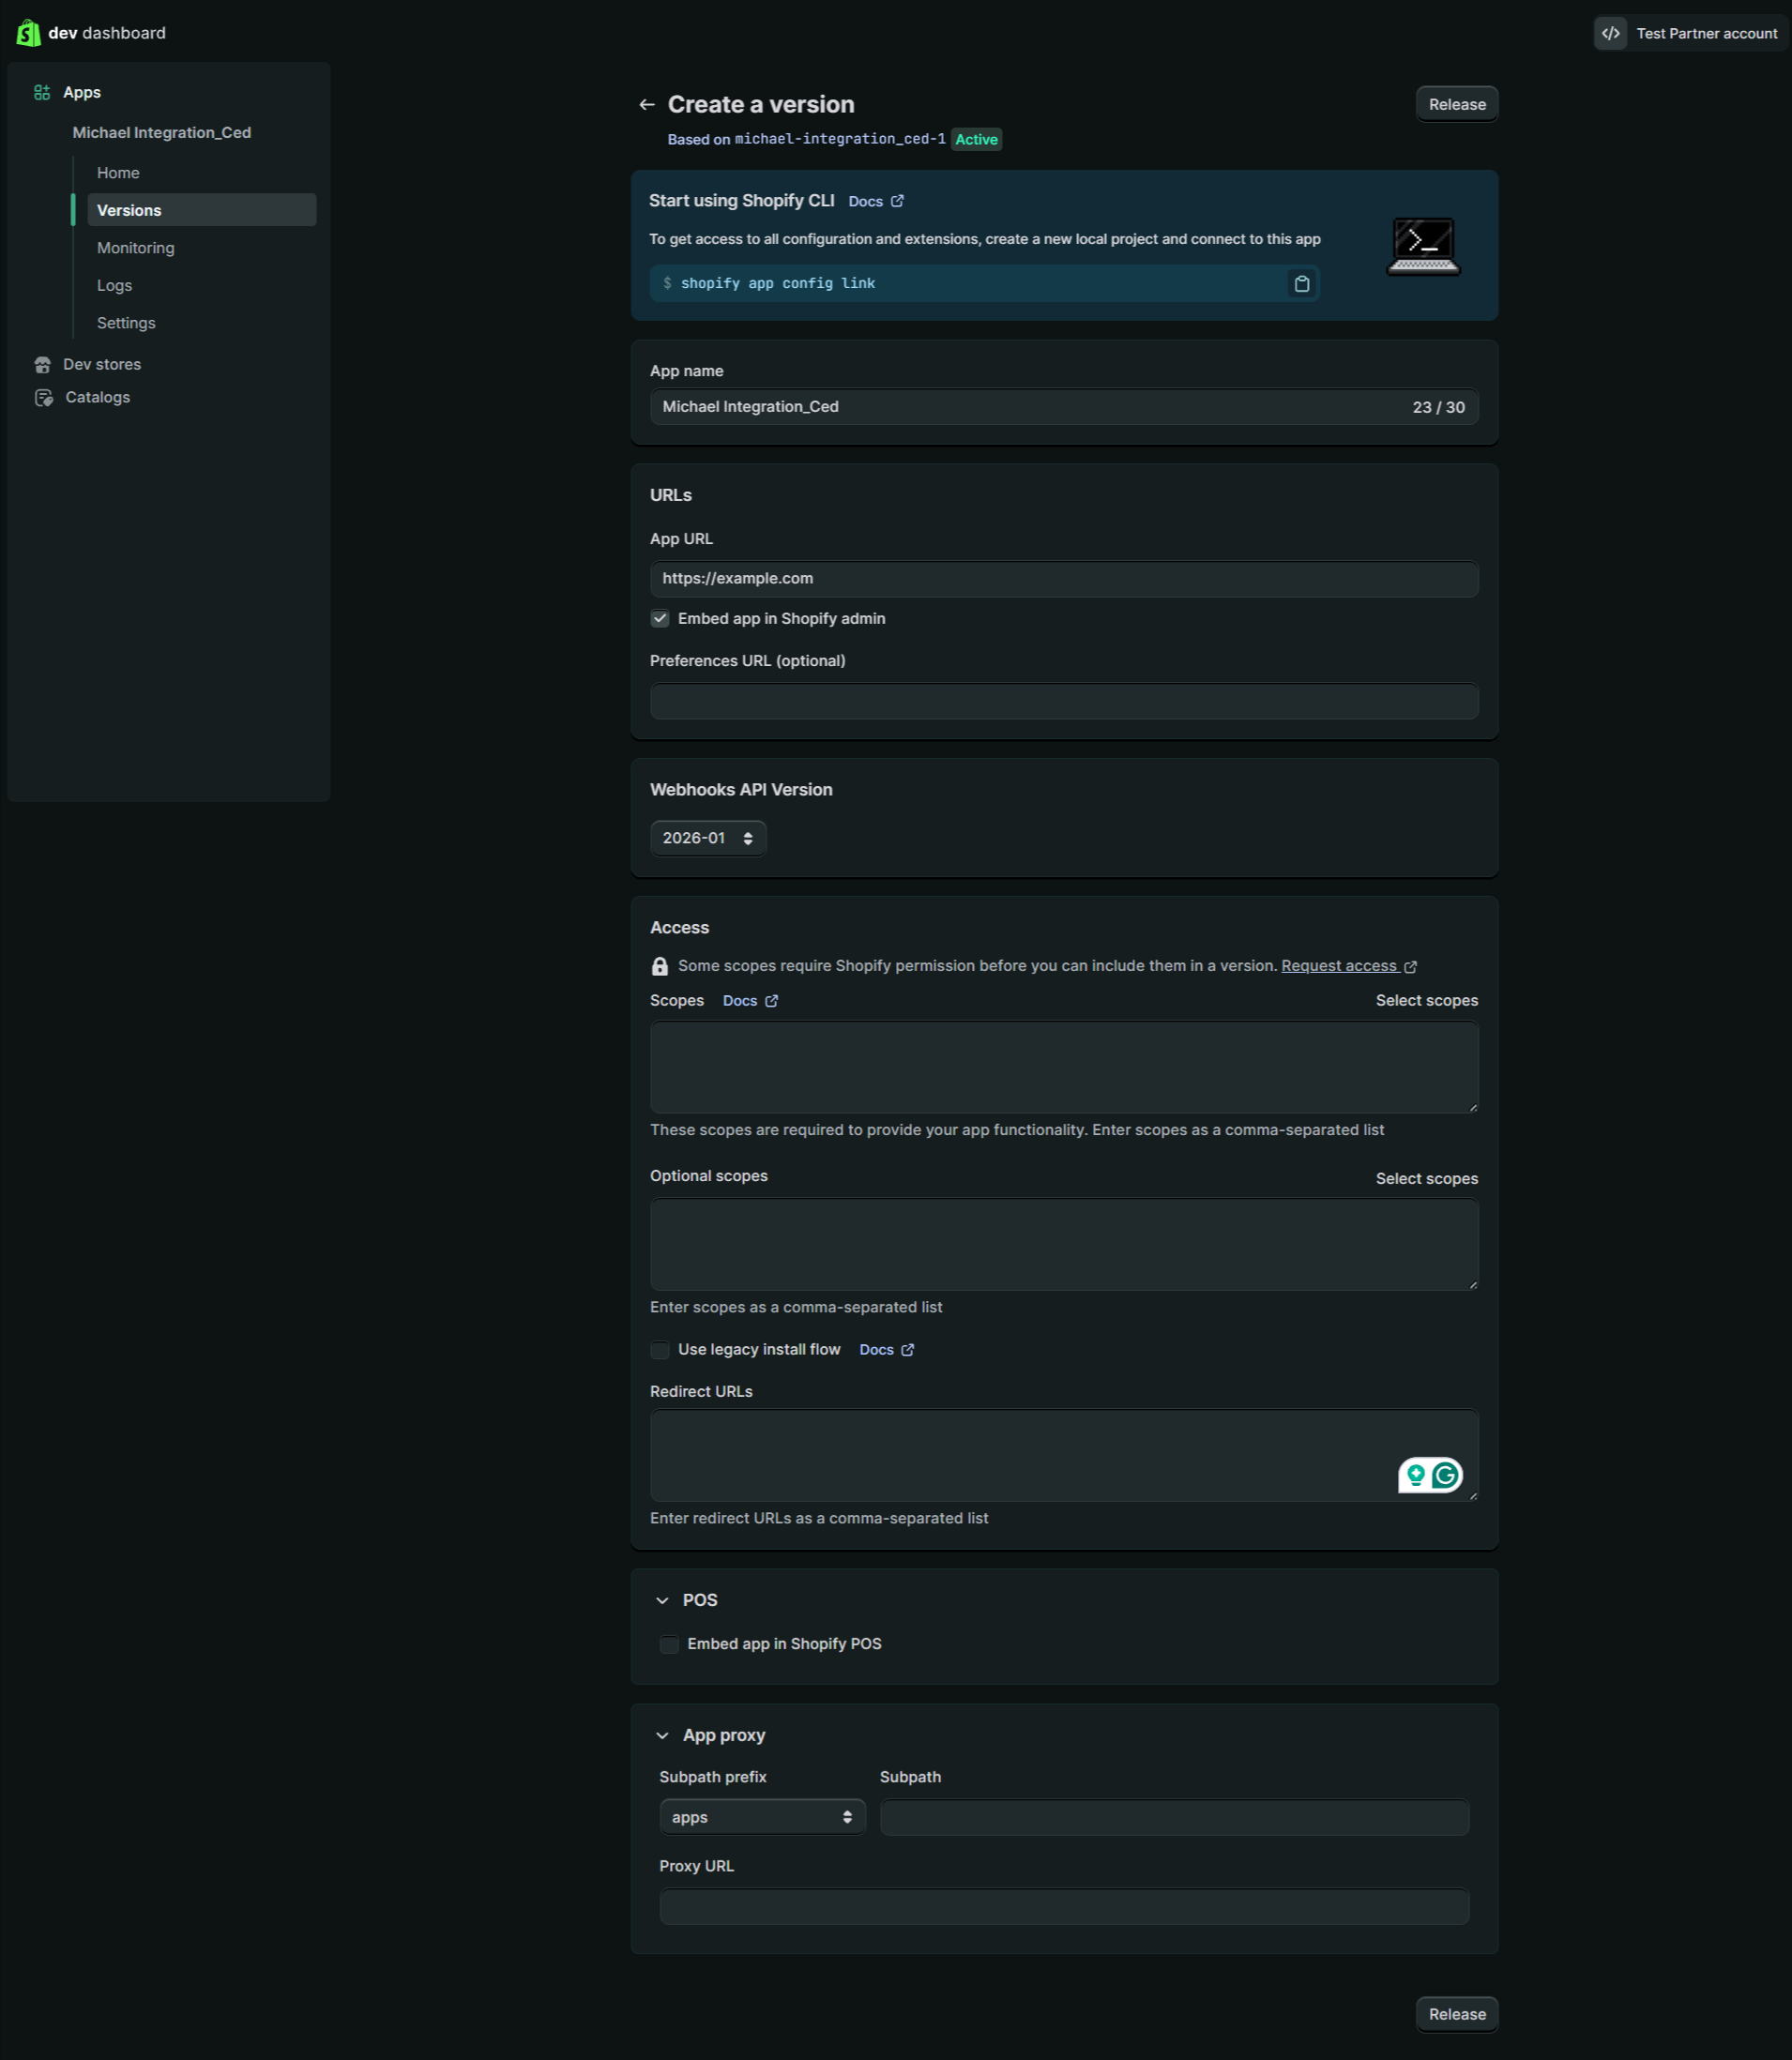Click the code icon beside Test Partner account
Image resolution: width=1792 pixels, height=2060 pixels.
(x=1610, y=34)
